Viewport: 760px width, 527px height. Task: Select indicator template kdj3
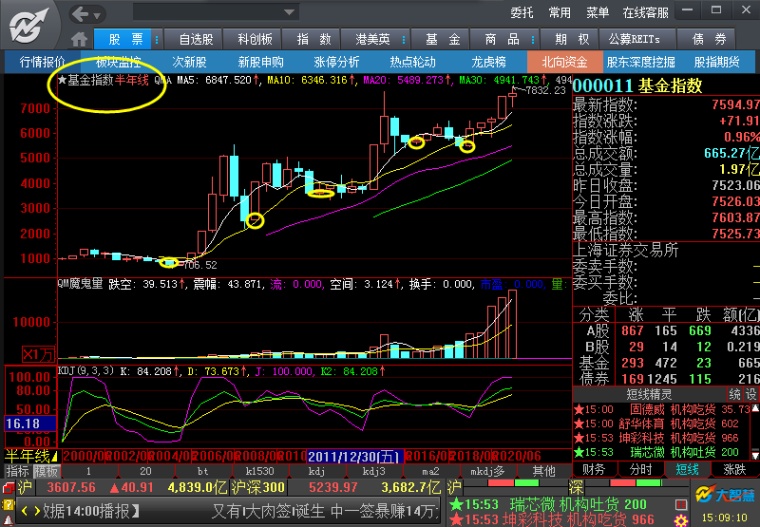374,471
